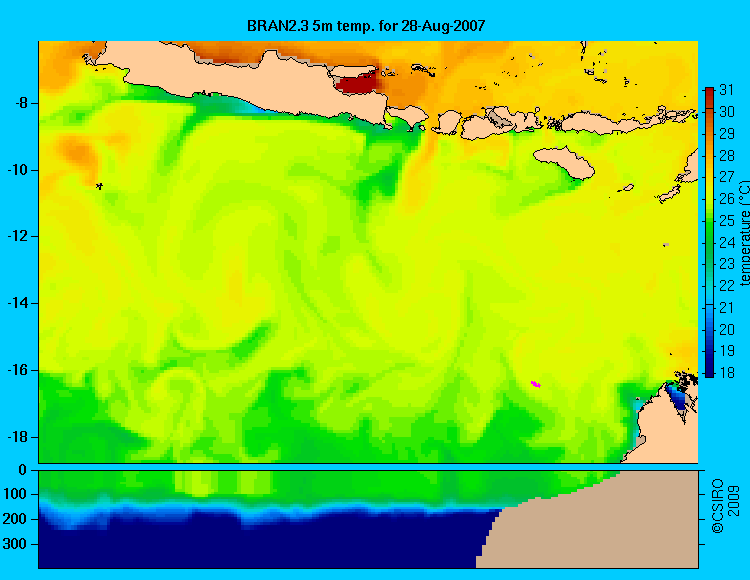
Task: Click the dark red hot patch near Java
Action: 356,83
